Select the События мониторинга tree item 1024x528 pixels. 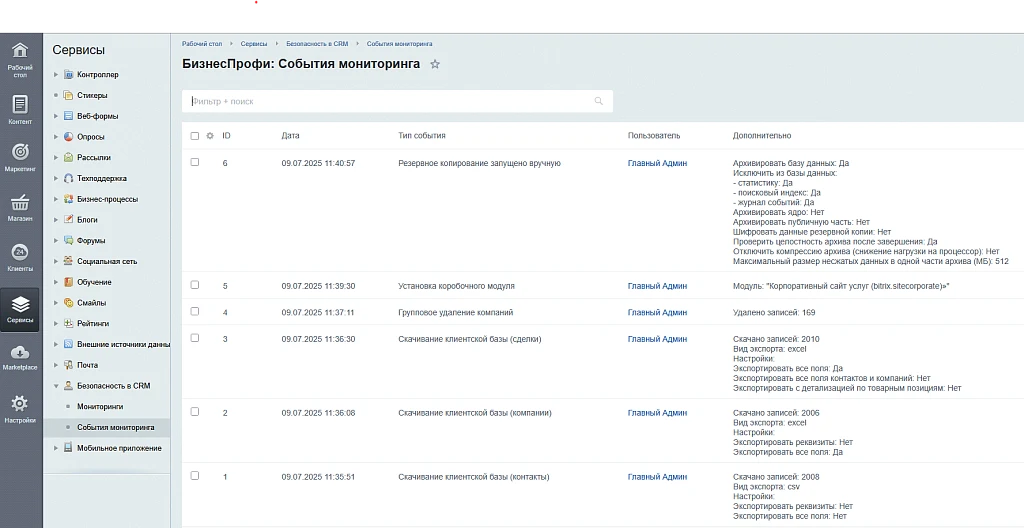116,427
